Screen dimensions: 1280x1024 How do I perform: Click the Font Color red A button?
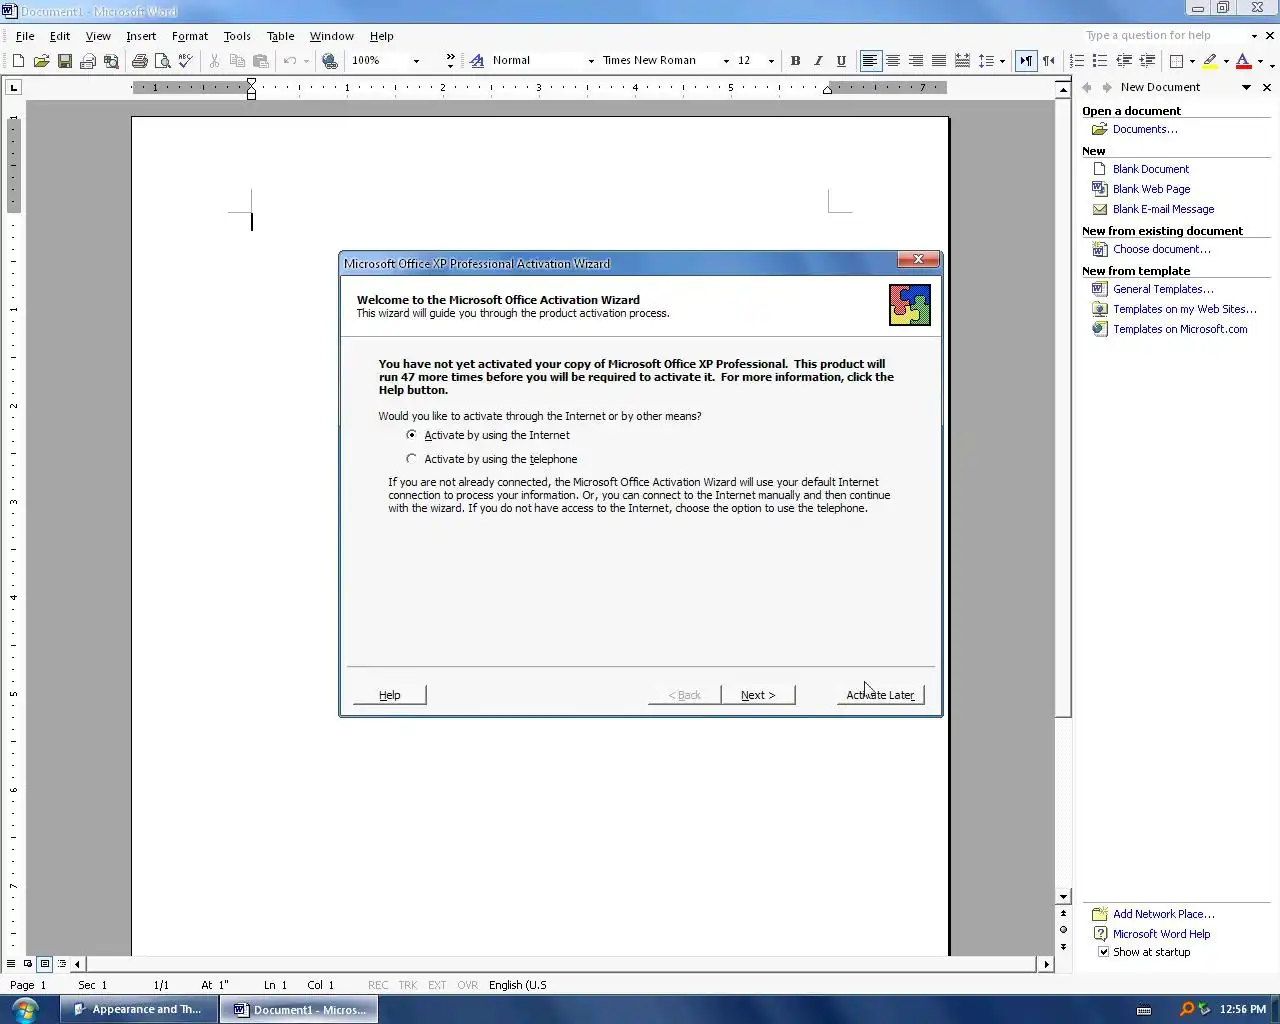tap(1243, 61)
